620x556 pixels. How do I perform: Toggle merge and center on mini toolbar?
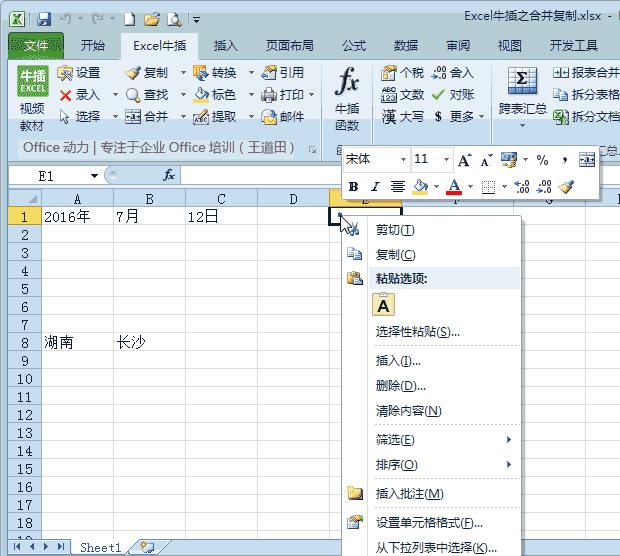pyautogui.click(x=587, y=160)
